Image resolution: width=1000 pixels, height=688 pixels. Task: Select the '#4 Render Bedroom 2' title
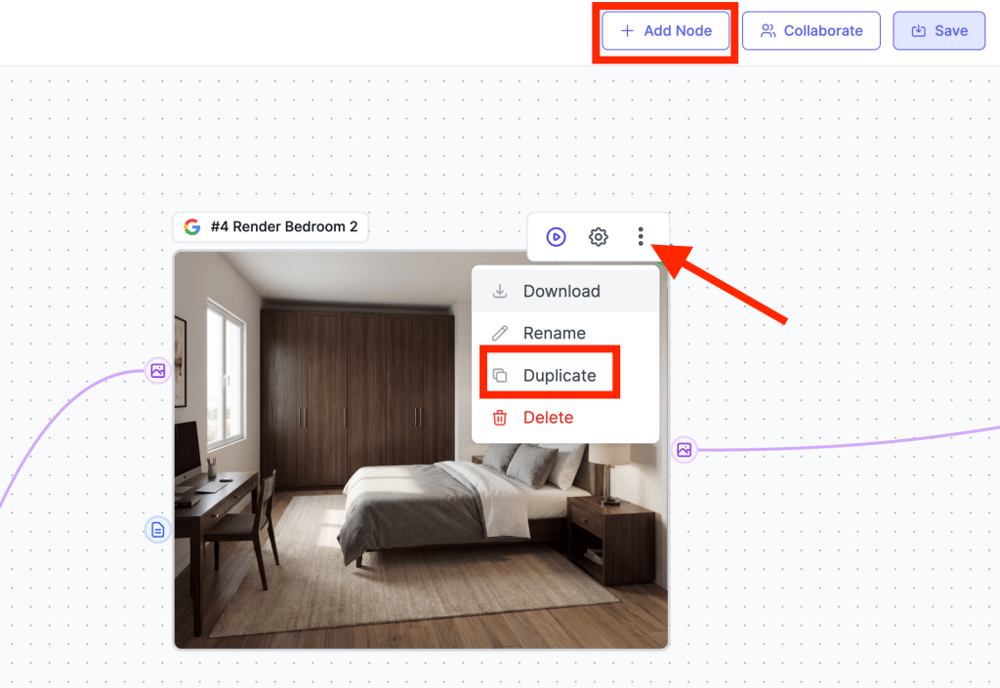[x=284, y=227]
